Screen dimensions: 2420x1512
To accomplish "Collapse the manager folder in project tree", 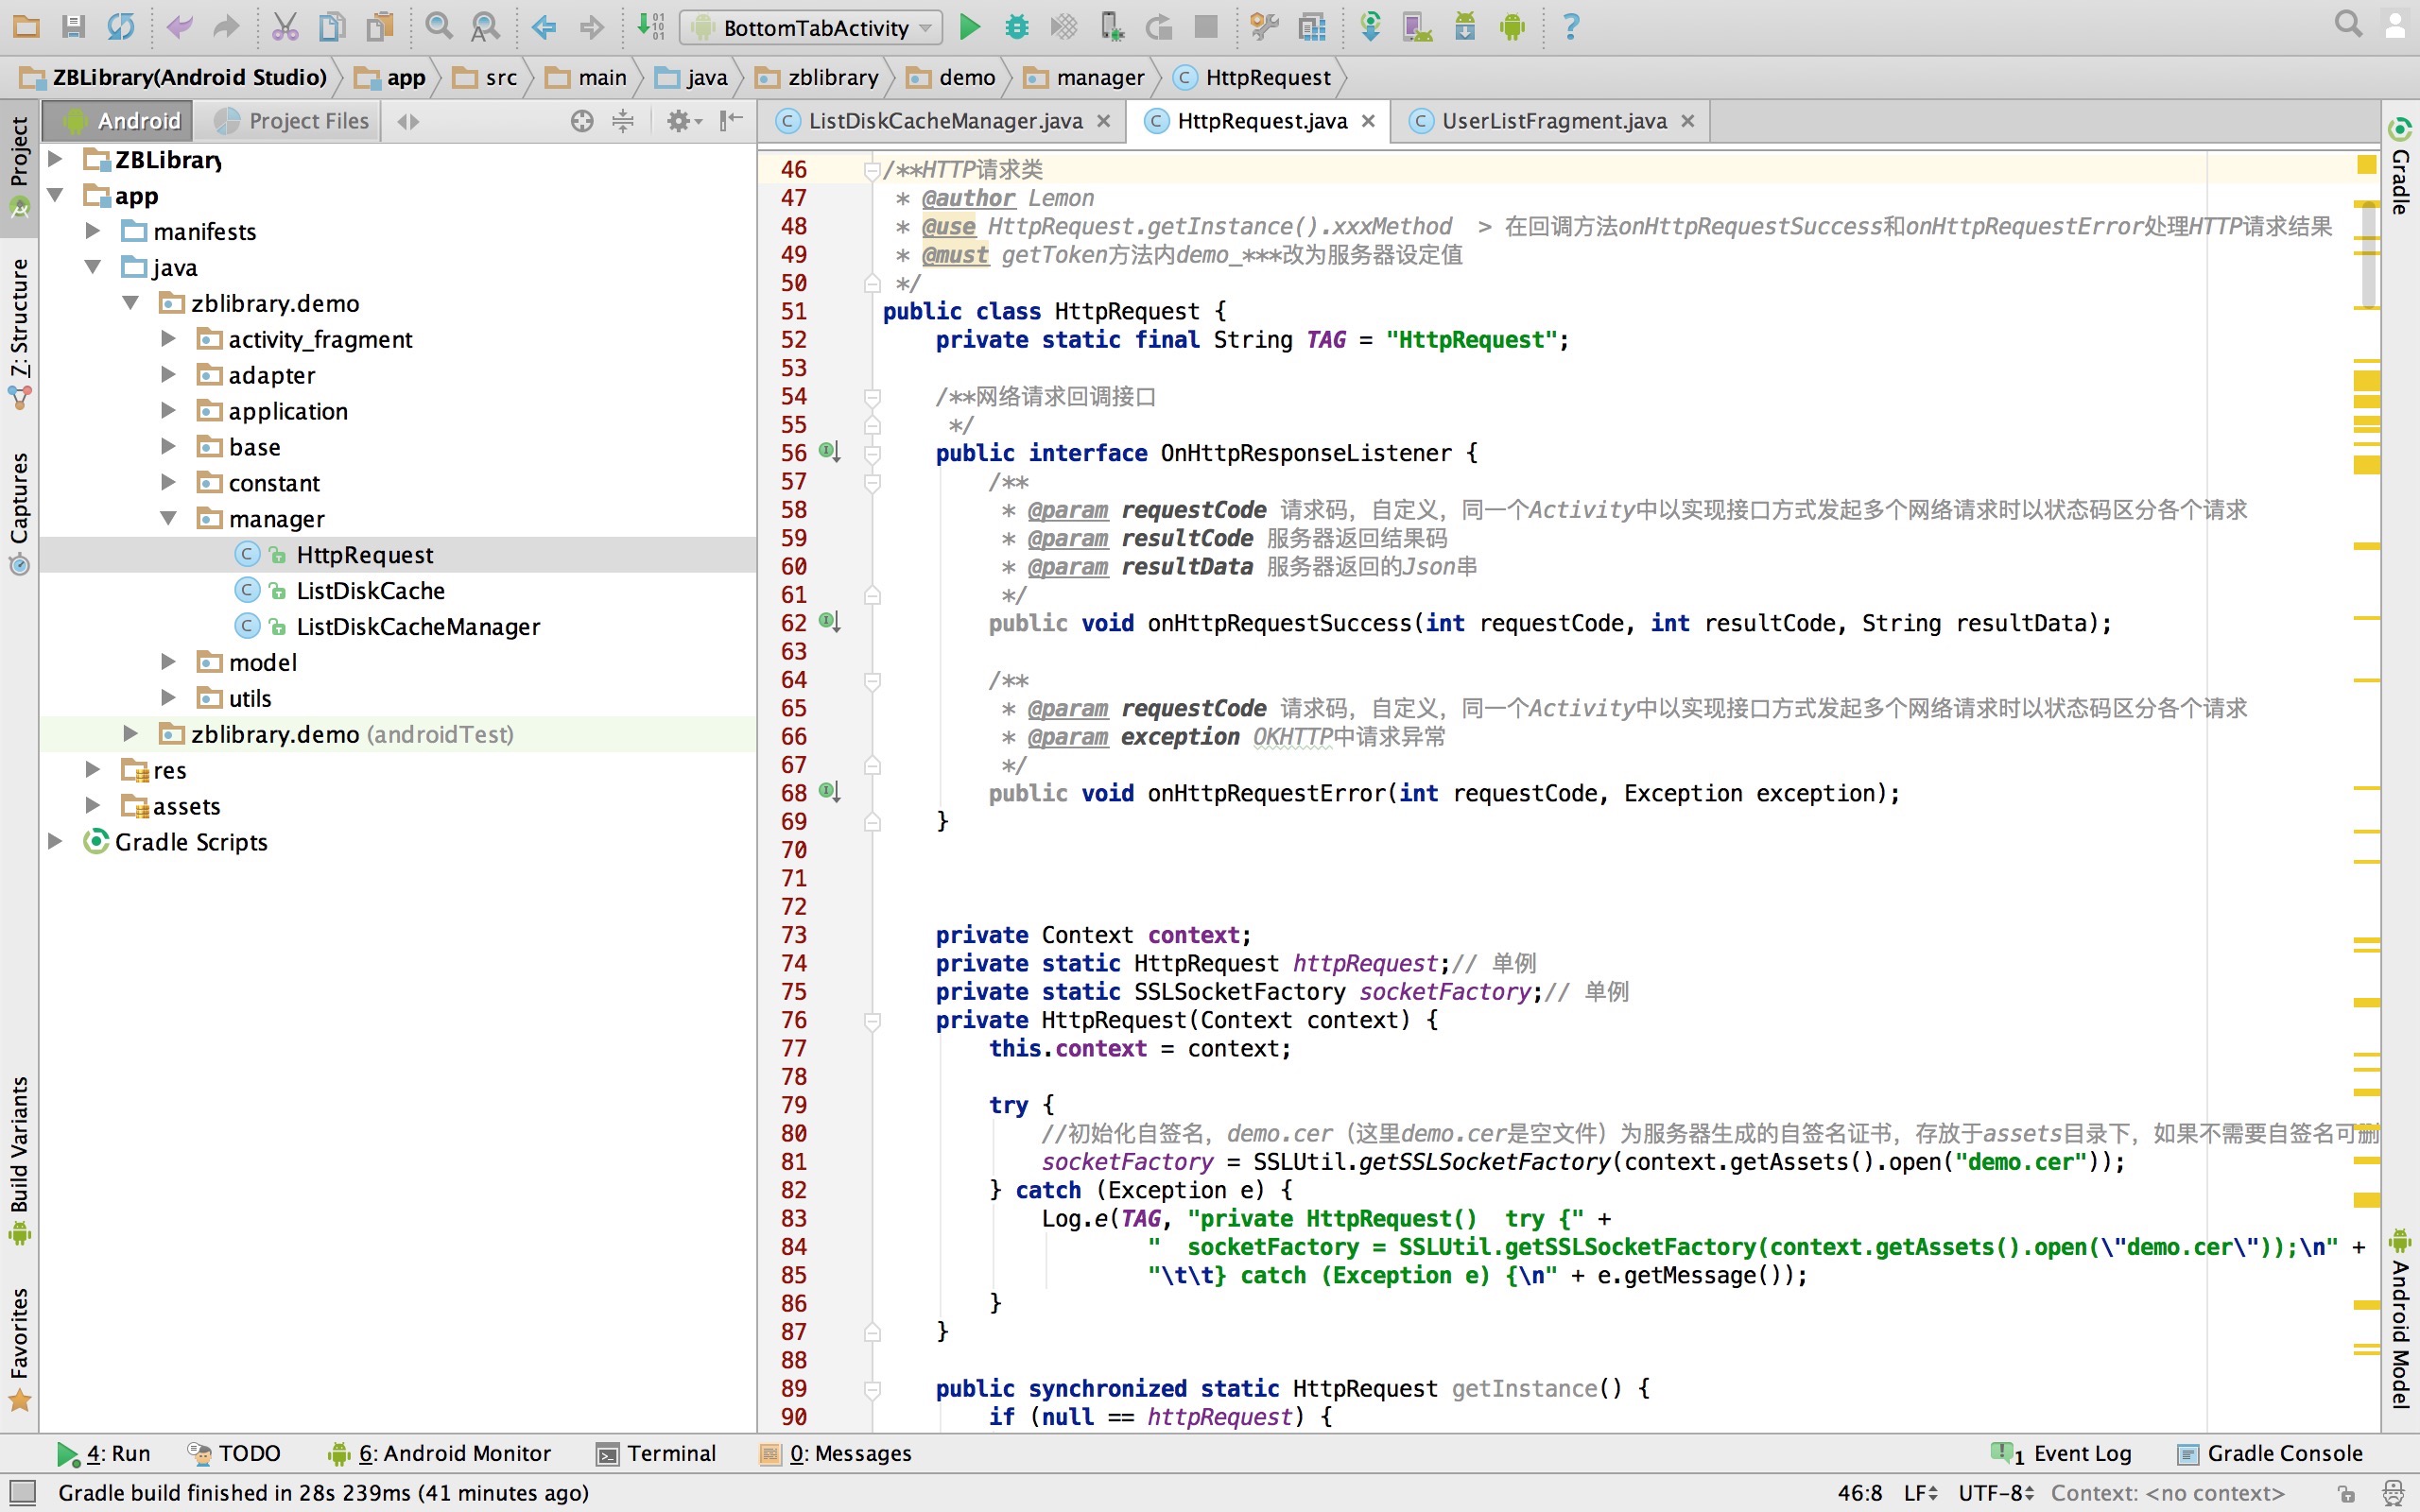I will (x=168, y=518).
